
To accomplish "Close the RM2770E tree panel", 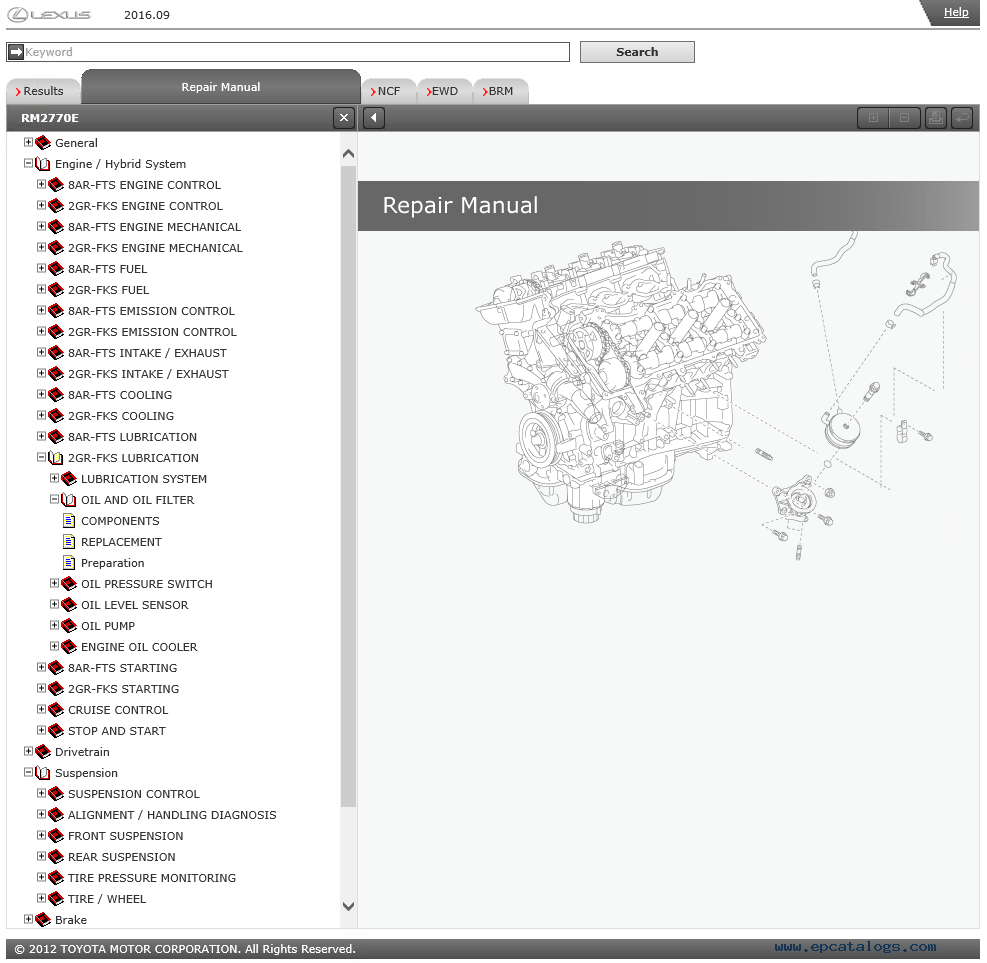I will coord(344,118).
